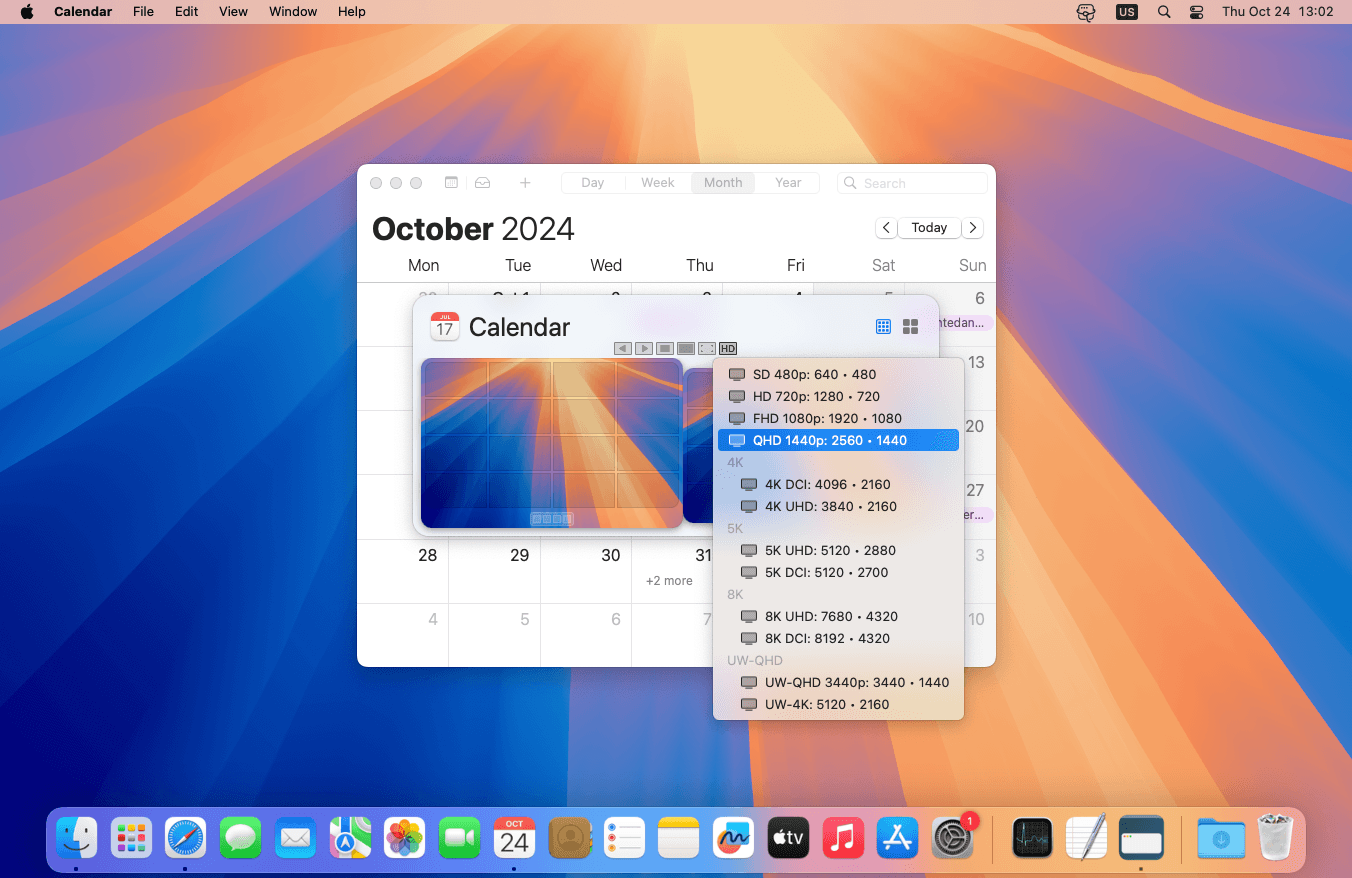
Task: Switch overlay to large tiles view
Action: click(910, 327)
